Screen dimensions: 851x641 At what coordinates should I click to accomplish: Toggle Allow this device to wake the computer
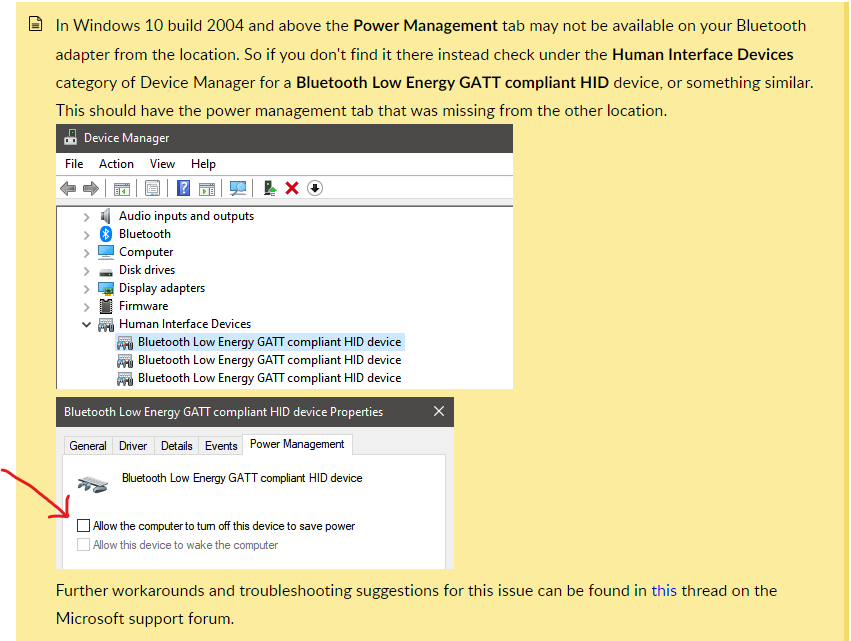point(83,544)
